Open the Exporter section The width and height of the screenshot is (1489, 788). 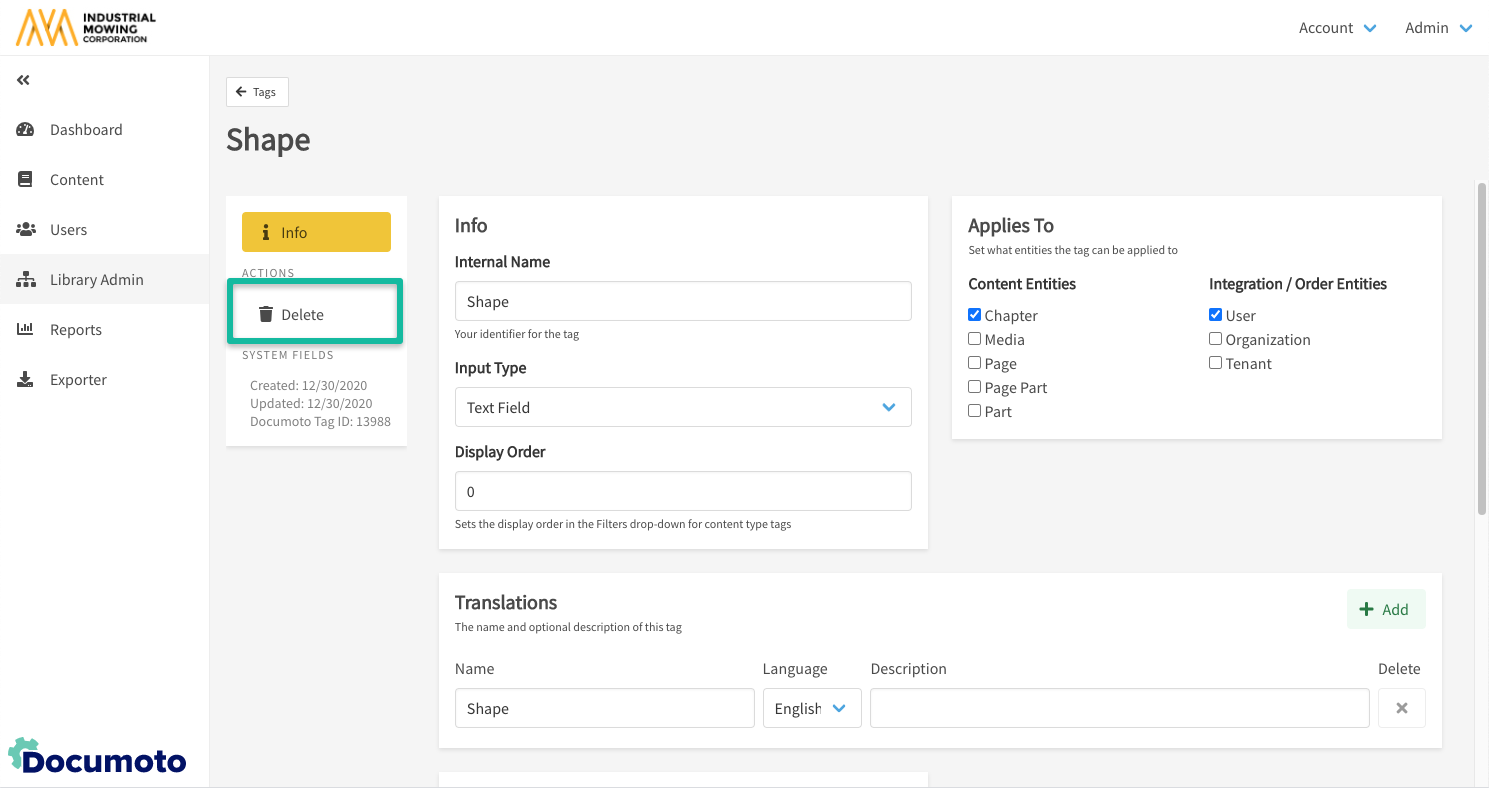(x=78, y=380)
